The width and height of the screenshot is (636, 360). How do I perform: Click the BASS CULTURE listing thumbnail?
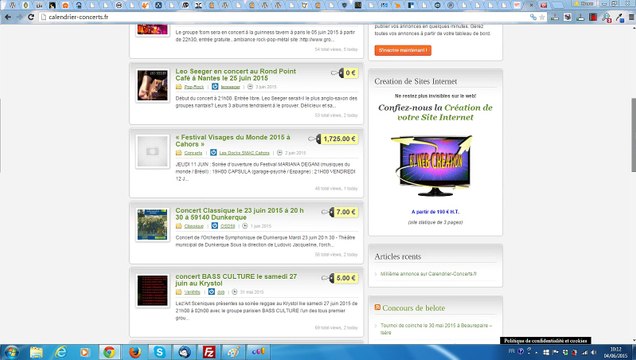point(153,290)
